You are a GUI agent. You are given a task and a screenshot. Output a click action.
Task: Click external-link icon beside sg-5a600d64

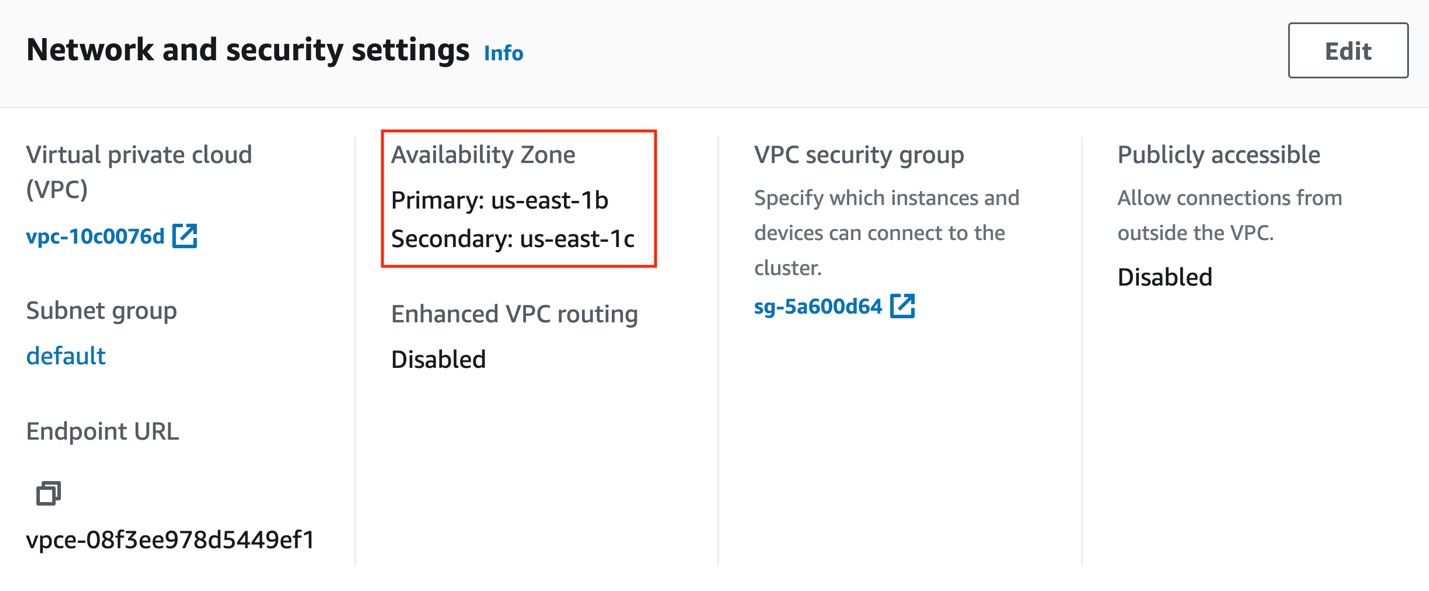pos(902,306)
